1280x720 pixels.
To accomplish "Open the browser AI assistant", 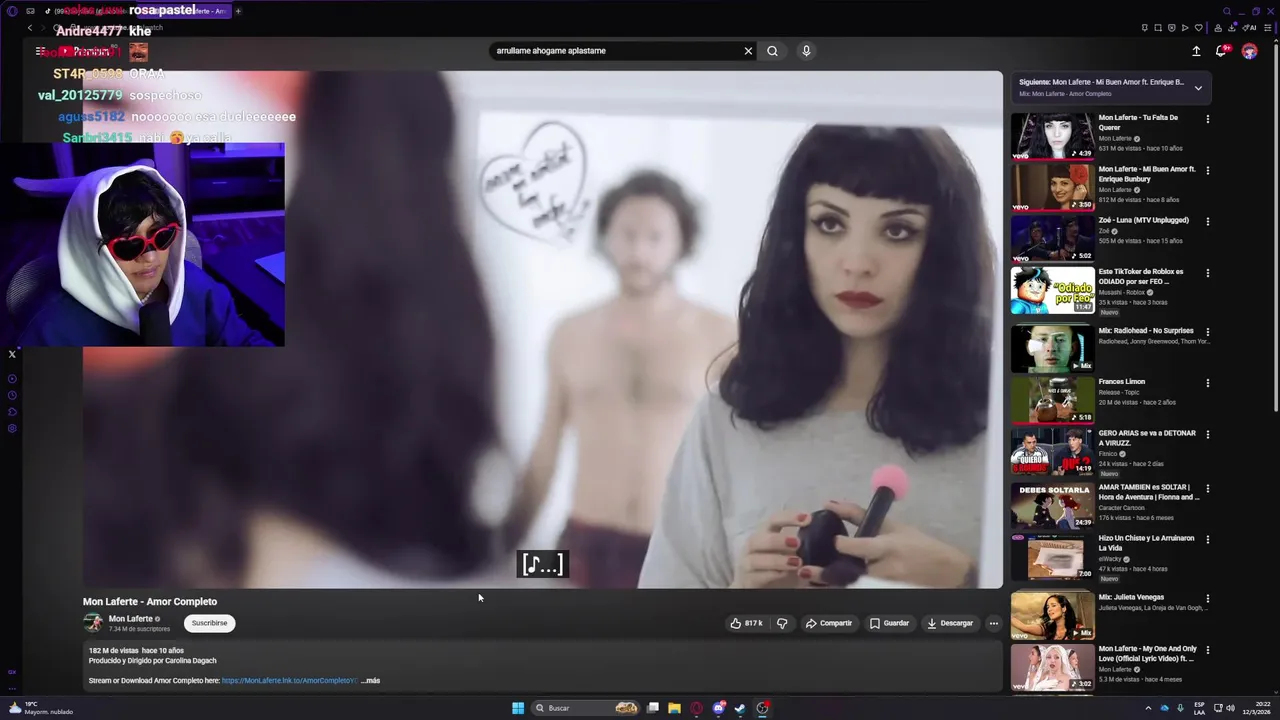I will [1251, 28].
